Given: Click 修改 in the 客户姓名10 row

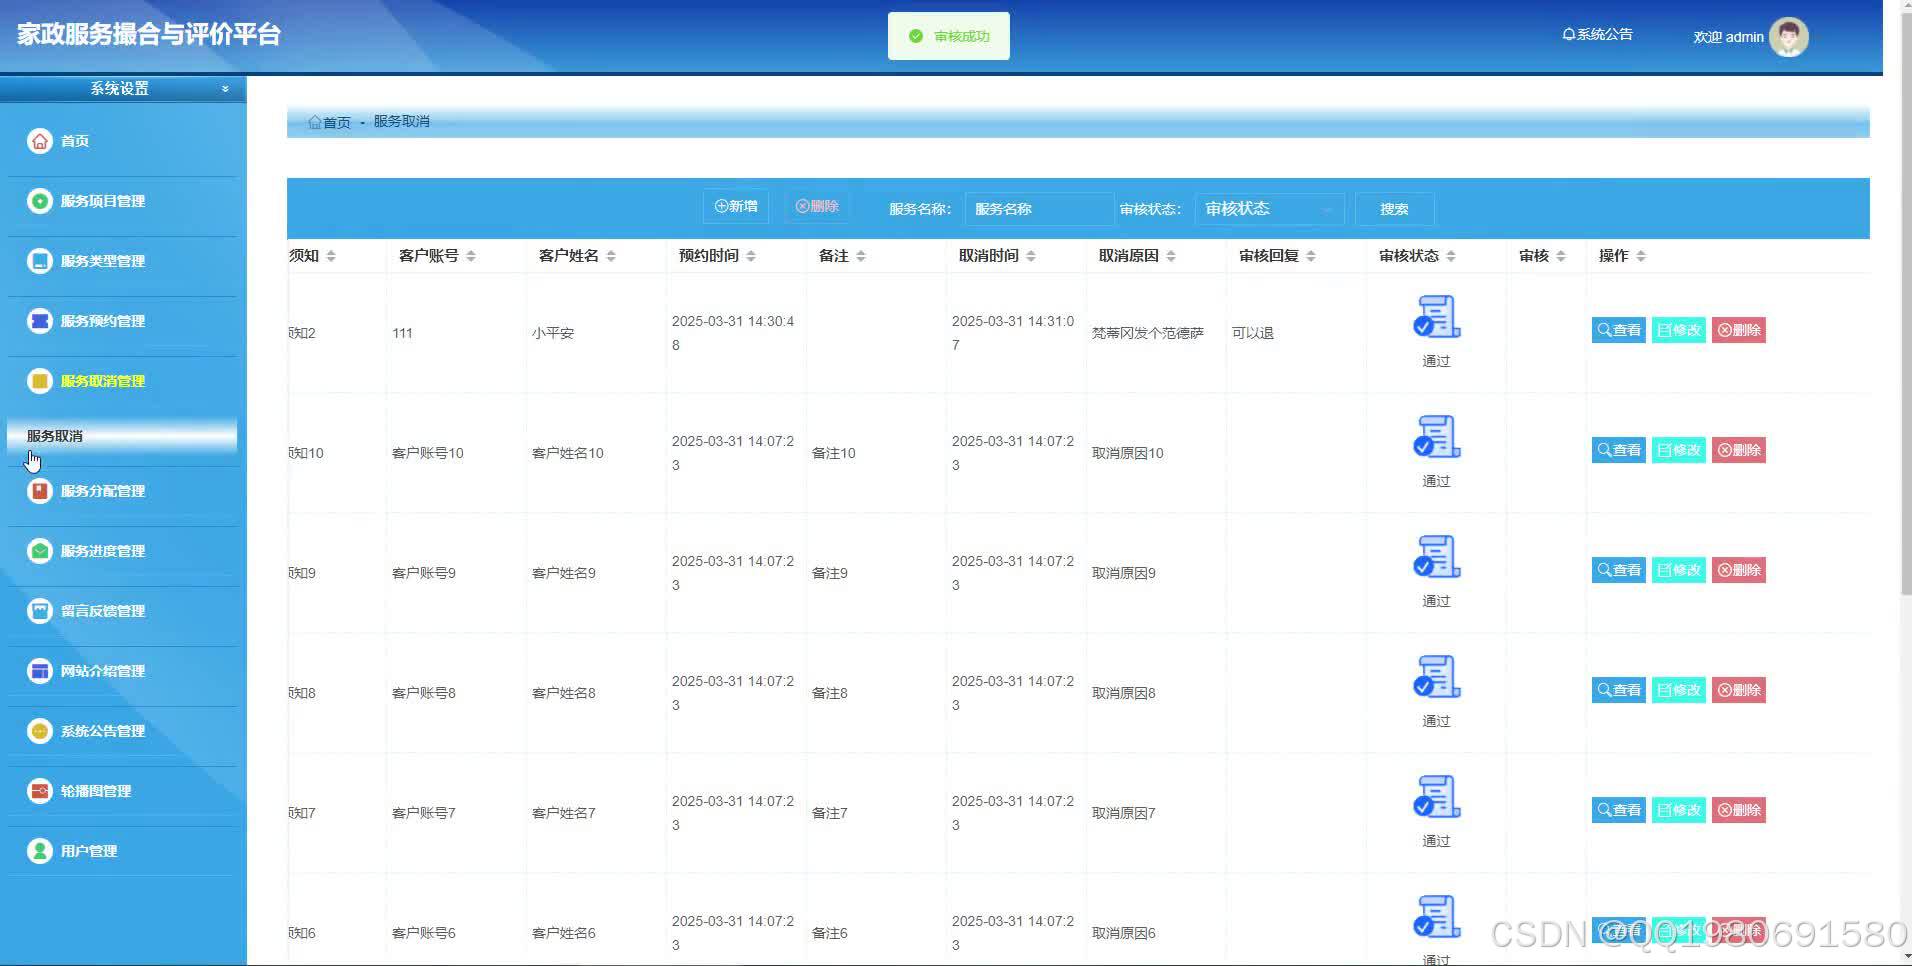Looking at the screenshot, I should tap(1678, 450).
